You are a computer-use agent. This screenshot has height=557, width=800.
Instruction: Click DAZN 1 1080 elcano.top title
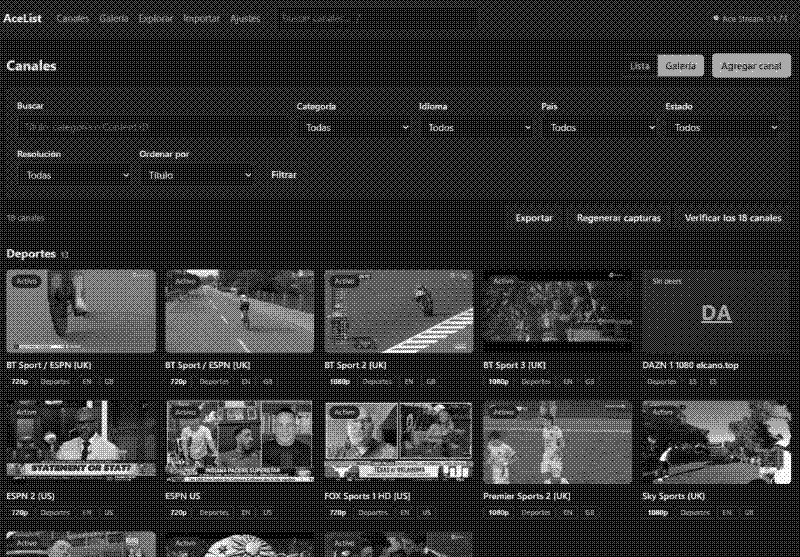tap(690, 365)
